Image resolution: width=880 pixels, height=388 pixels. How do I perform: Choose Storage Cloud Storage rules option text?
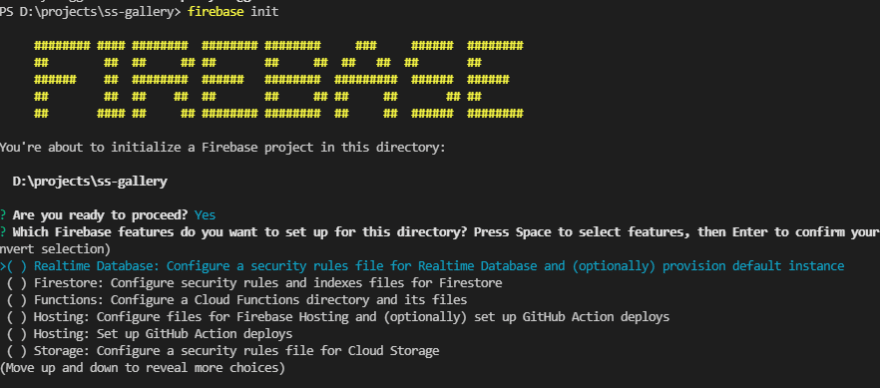236,352
